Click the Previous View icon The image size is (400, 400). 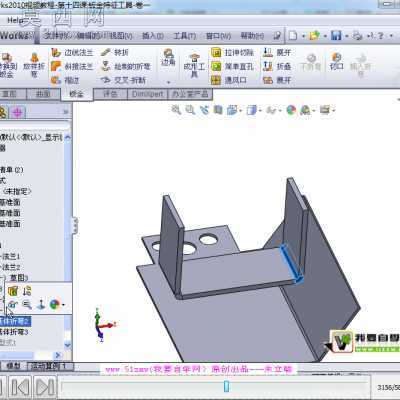[204, 110]
